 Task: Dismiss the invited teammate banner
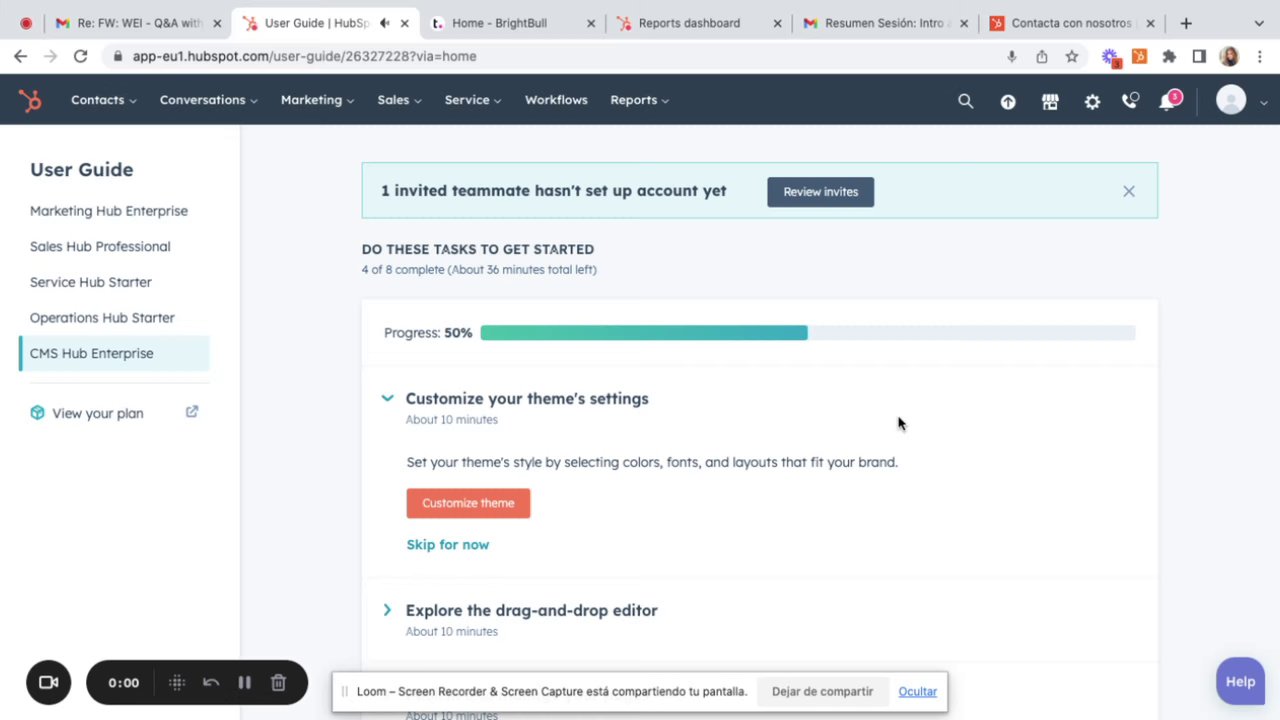pos(1129,191)
